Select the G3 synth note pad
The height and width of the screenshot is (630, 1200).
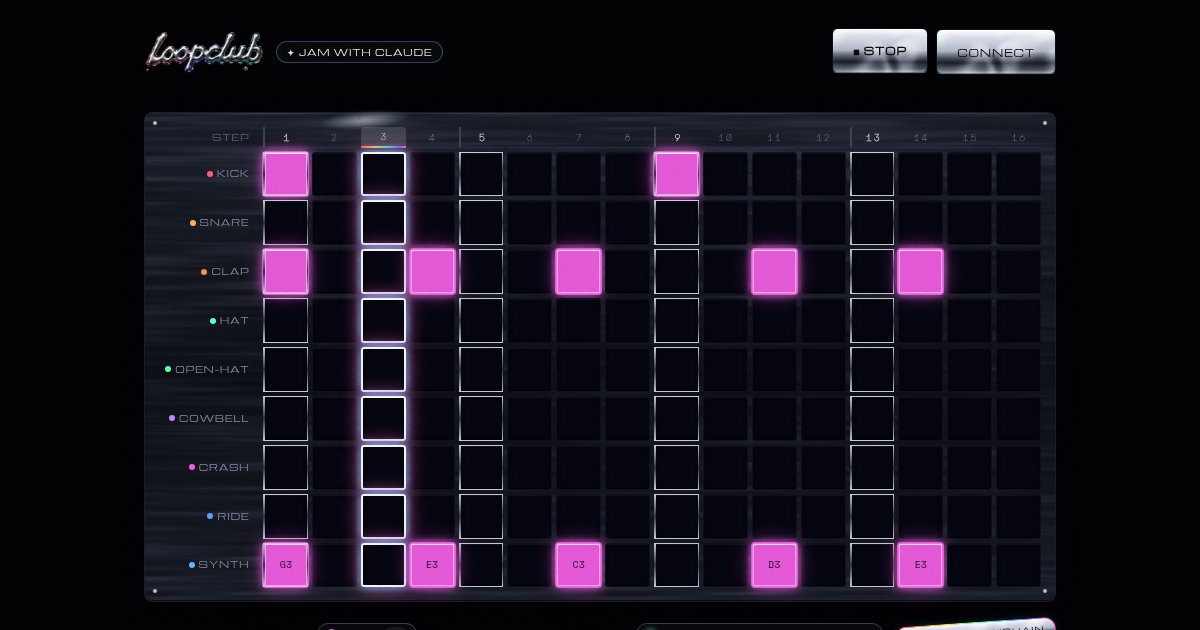coord(286,565)
